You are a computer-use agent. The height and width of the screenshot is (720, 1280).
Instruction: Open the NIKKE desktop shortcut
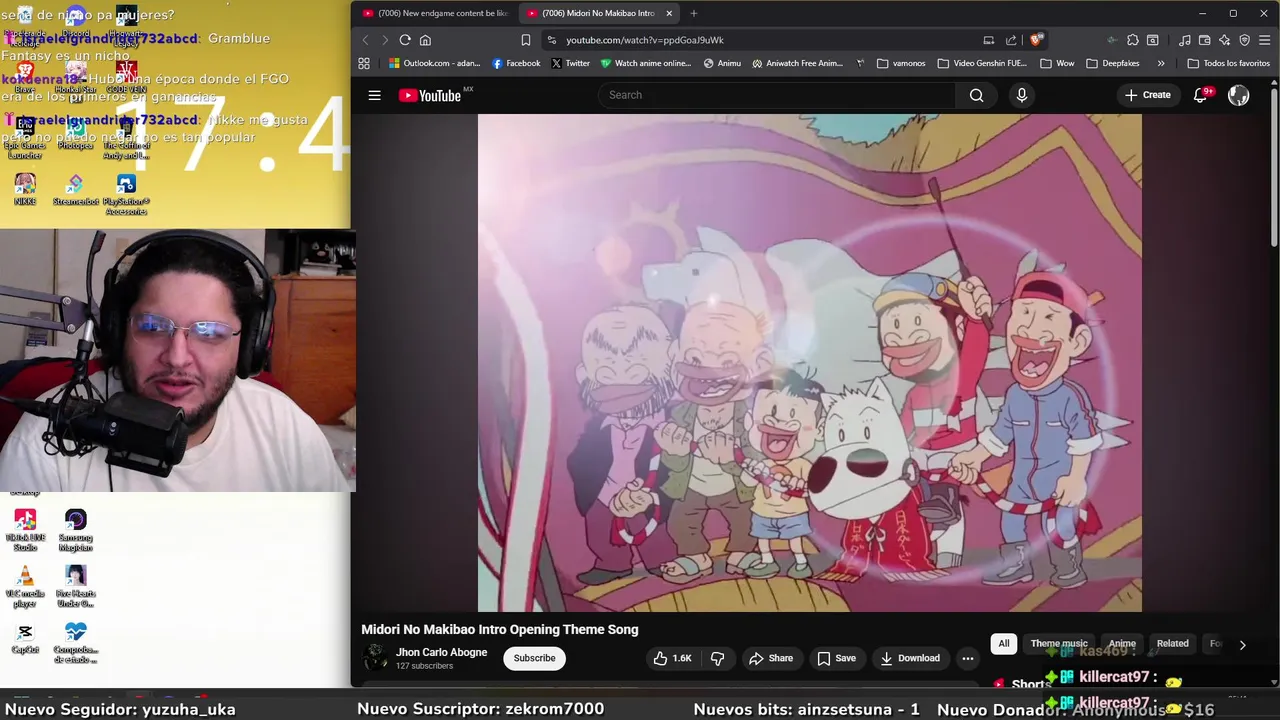(25, 190)
